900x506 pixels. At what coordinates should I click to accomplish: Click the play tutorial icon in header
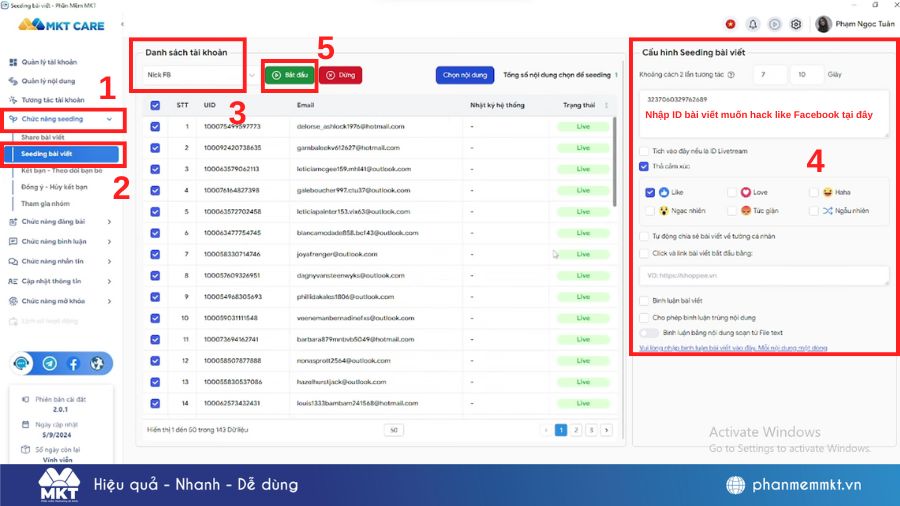[x=774, y=24]
